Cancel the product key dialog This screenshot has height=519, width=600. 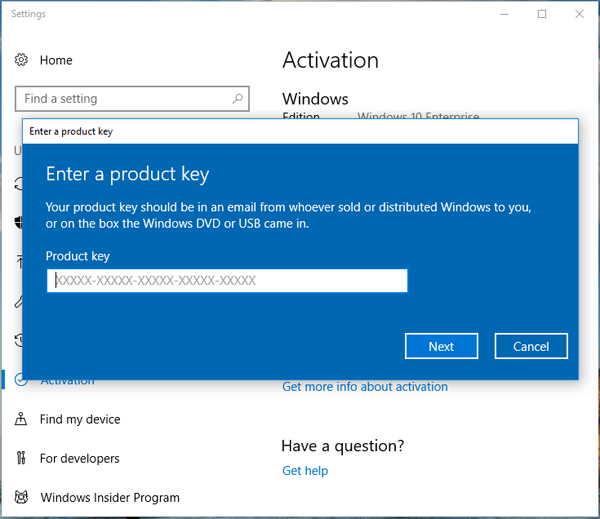531,346
